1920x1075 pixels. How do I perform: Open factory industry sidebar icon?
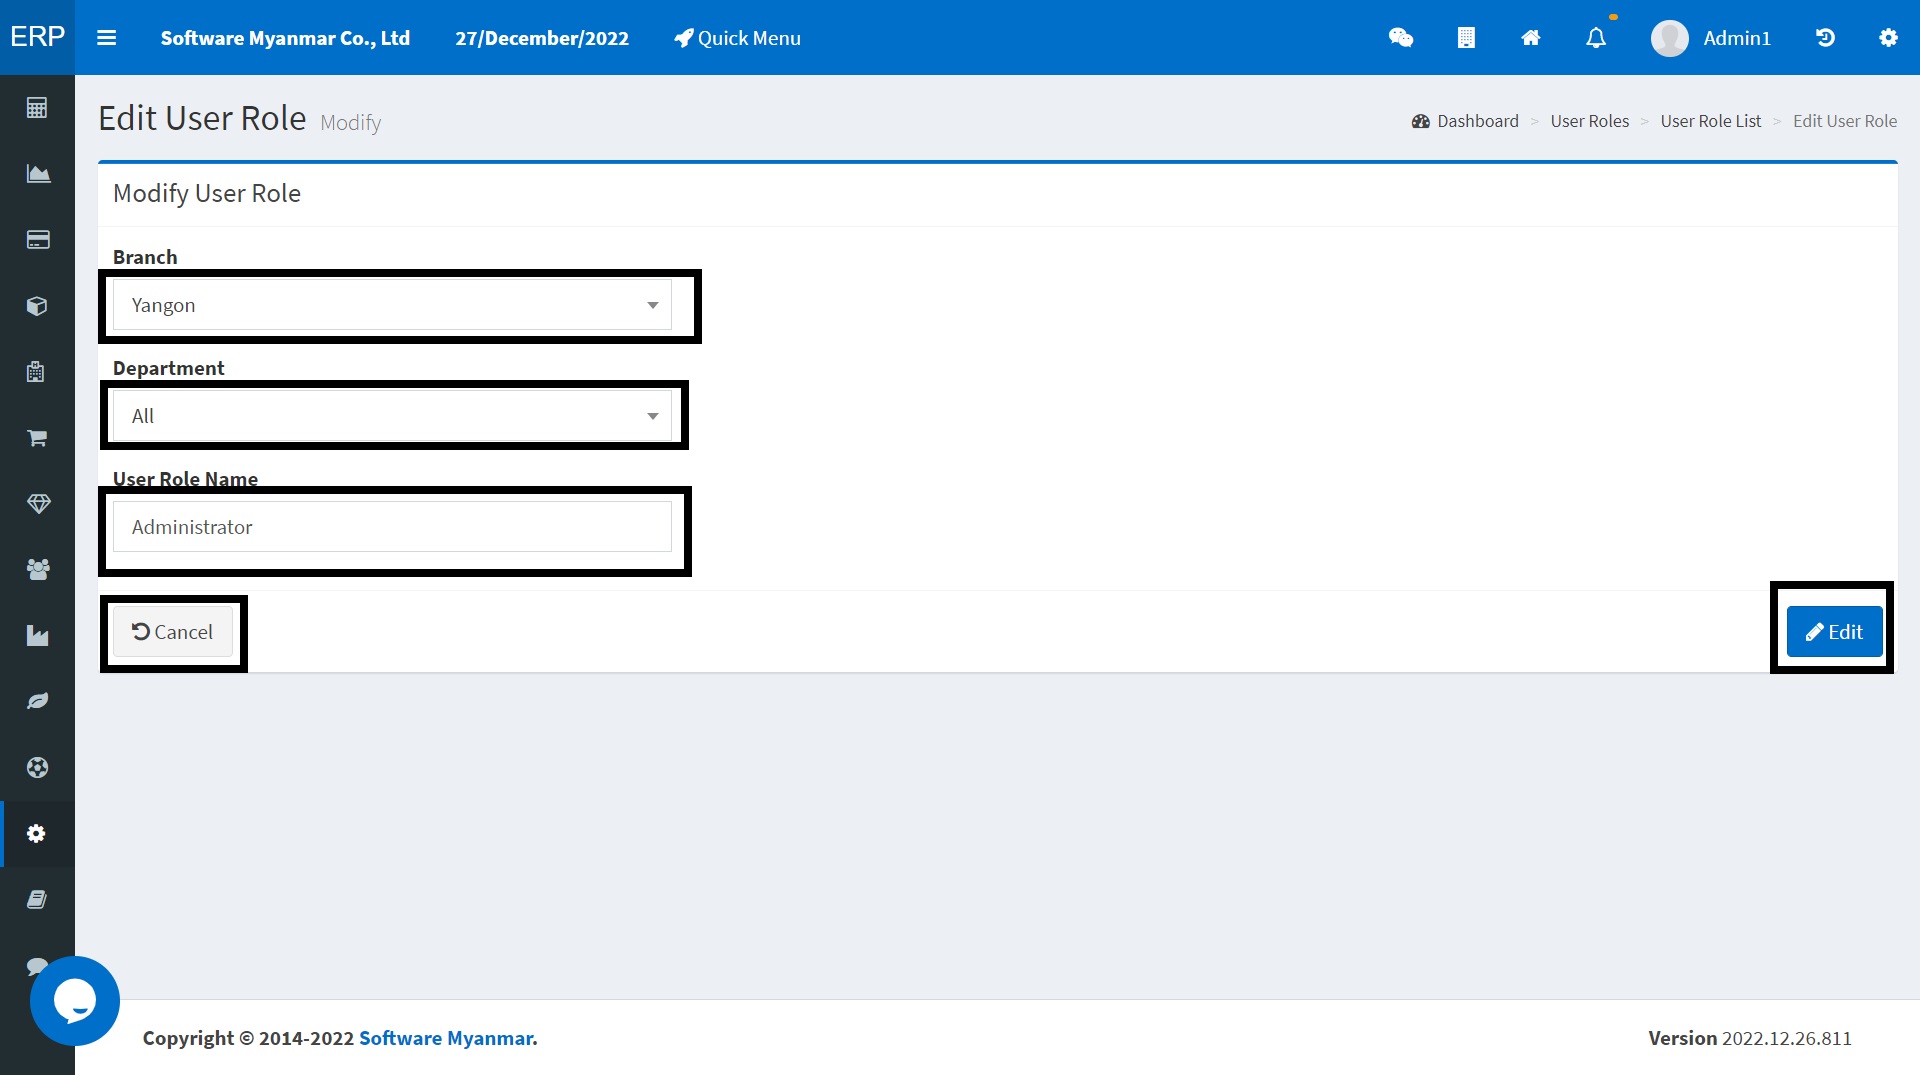pyautogui.click(x=37, y=636)
